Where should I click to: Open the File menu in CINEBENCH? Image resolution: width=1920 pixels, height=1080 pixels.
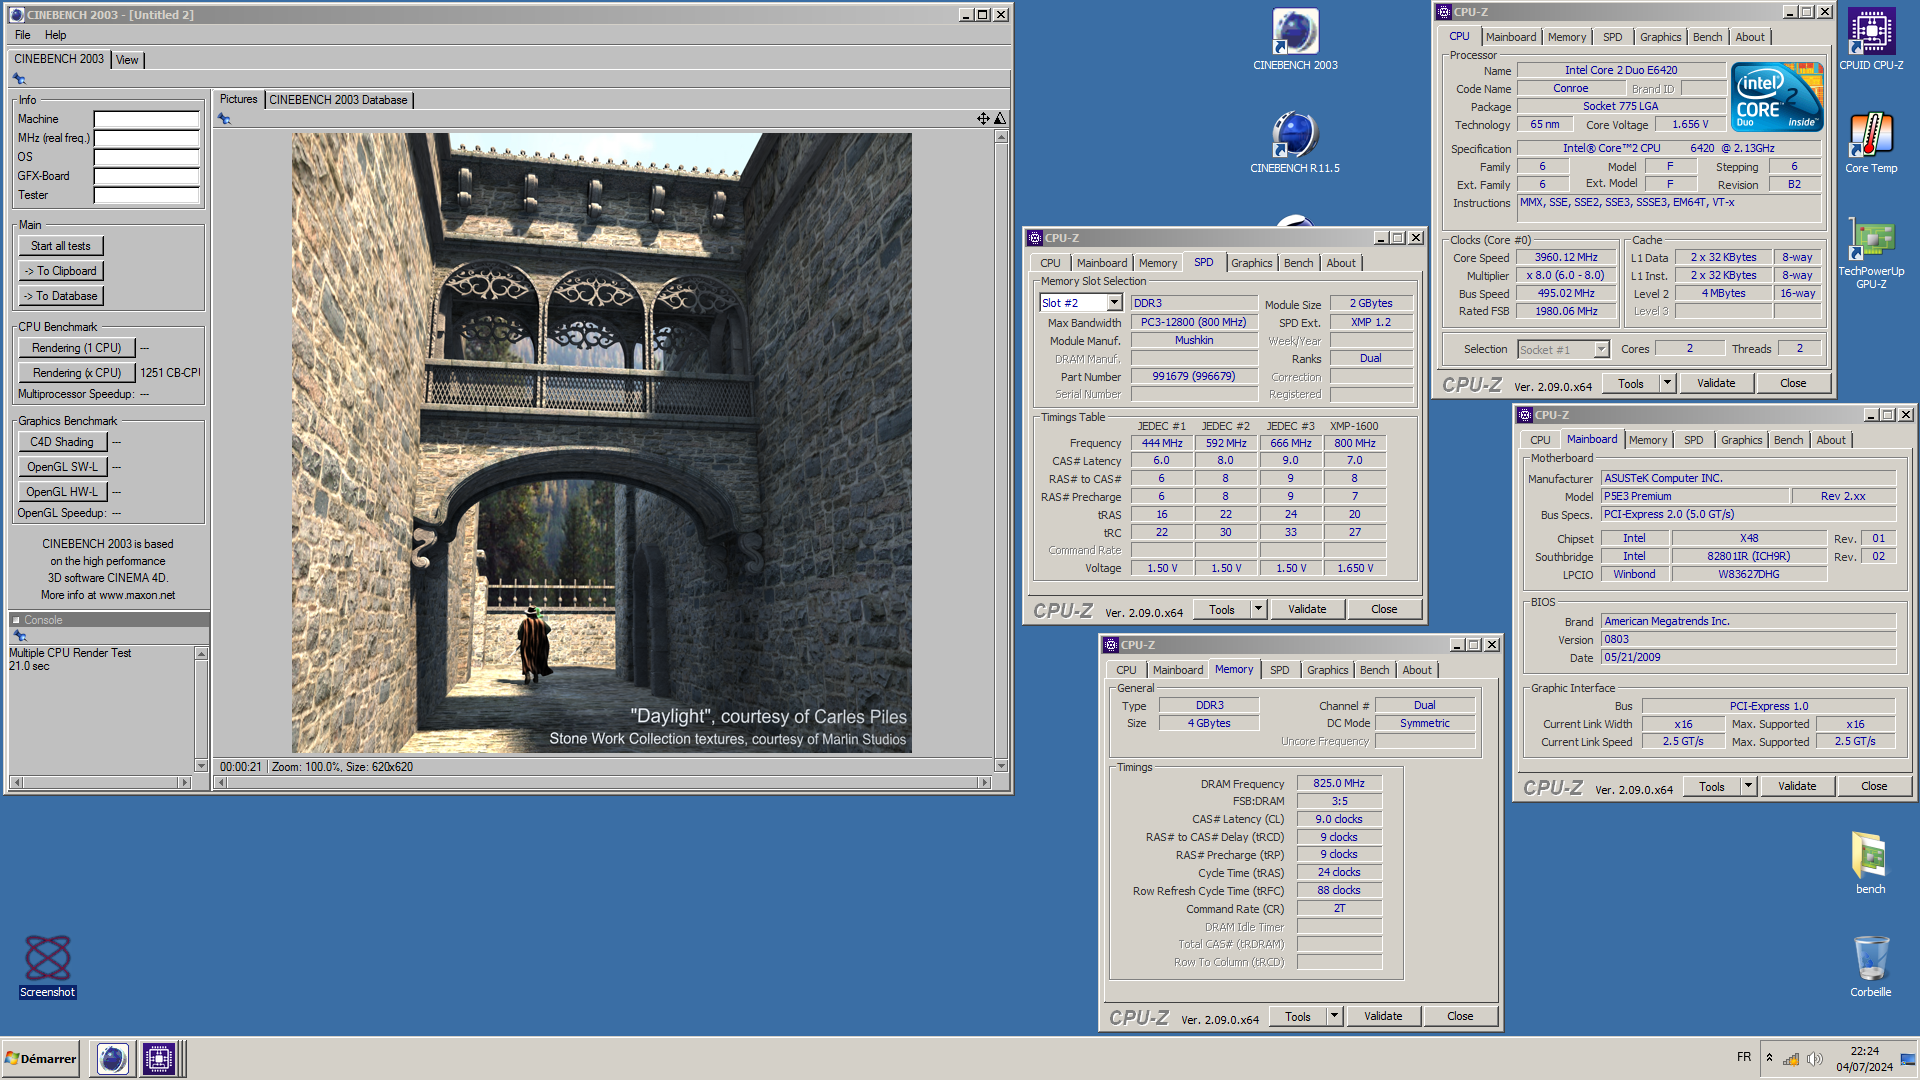22,35
